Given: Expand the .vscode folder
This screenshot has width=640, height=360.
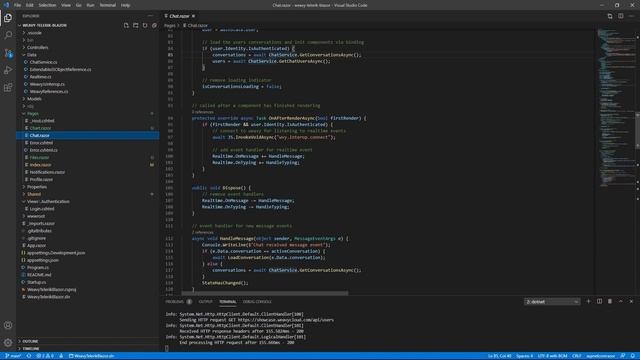Looking at the screenshot, I should pyautogui.click(x=35, y=33).
